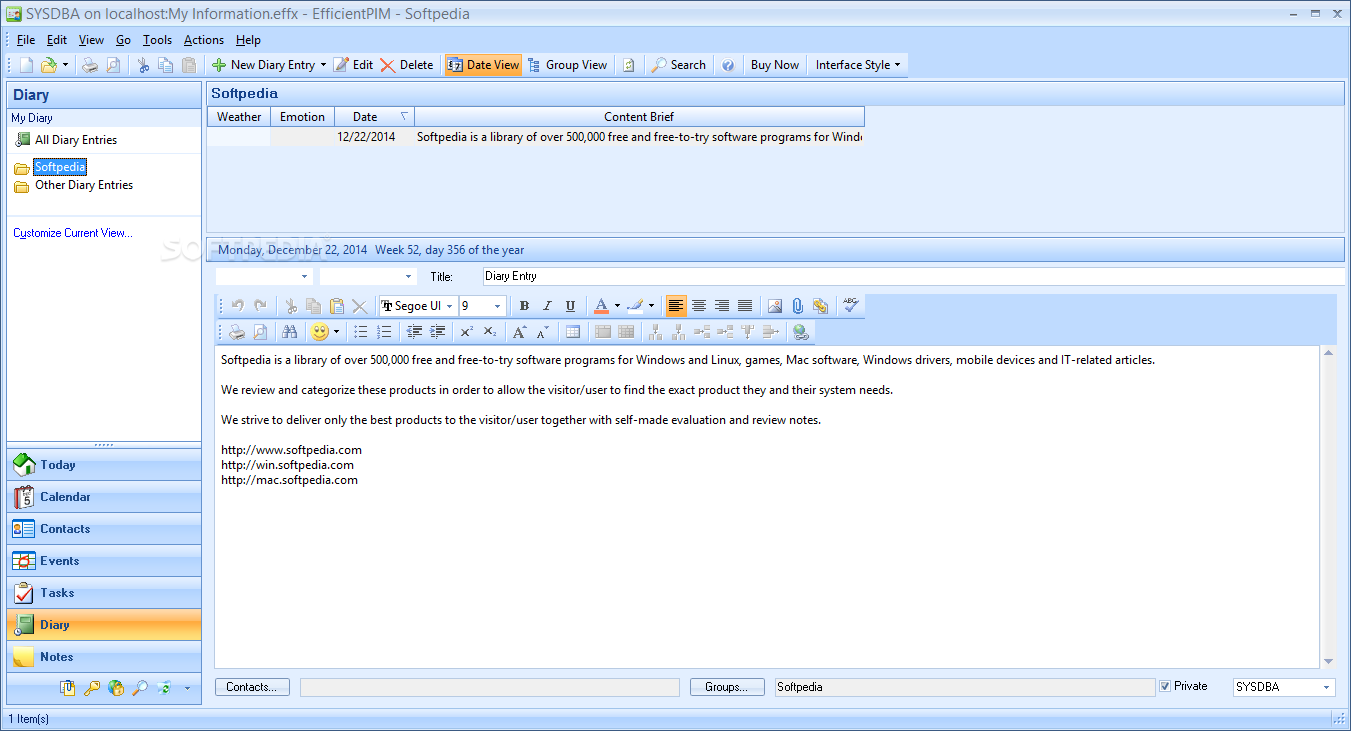Set paragraph alignment to center
The image size is (1351, 731).
[x=699, y=306]
